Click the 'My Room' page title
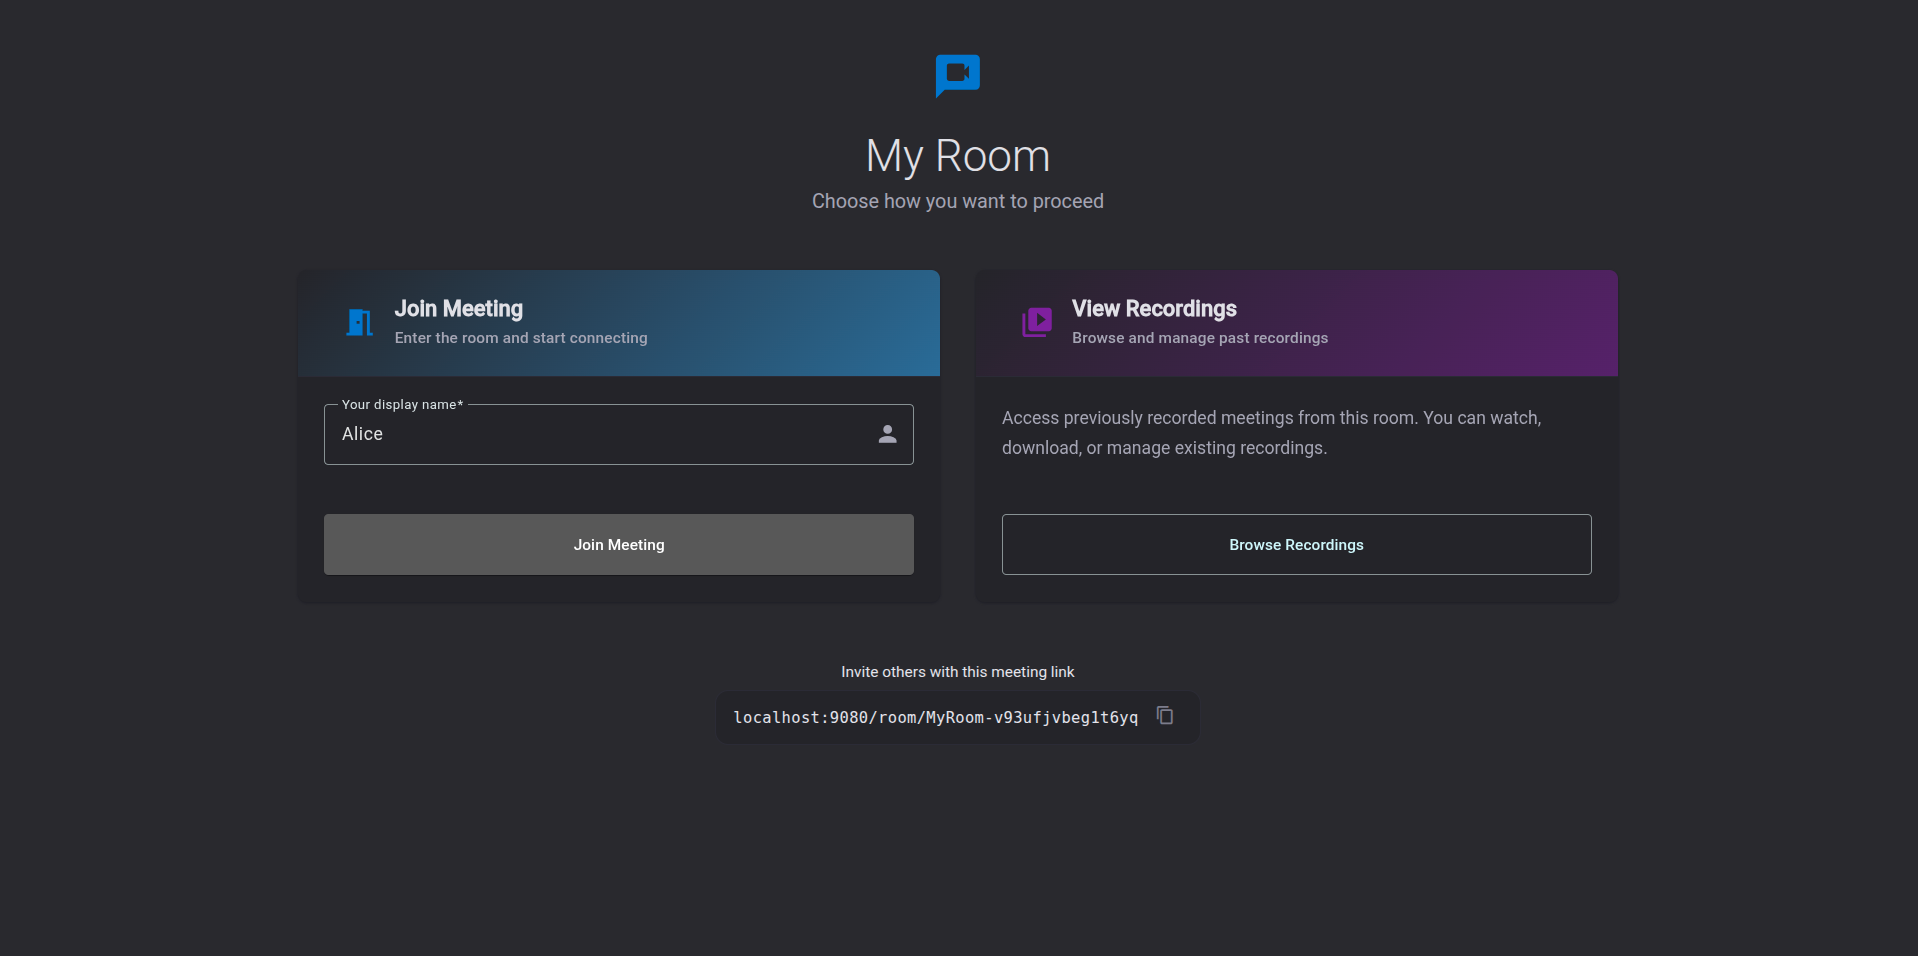The image size is (1918, 956). [x=957, y=156]
